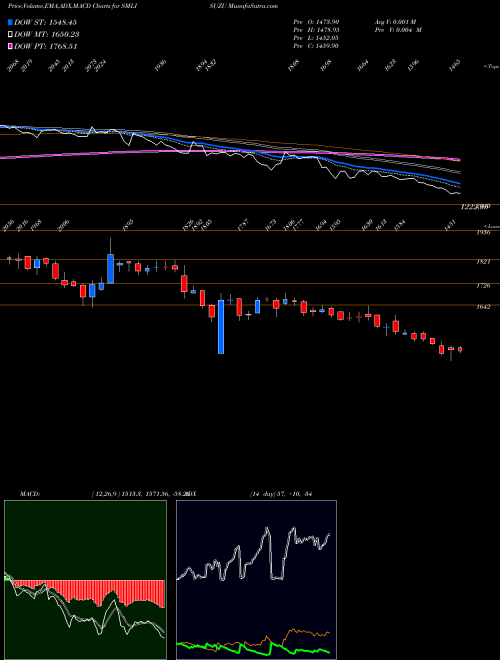
Task: Click the 'Pre L: 1452.05' low value
Action: tap(316, 38)
